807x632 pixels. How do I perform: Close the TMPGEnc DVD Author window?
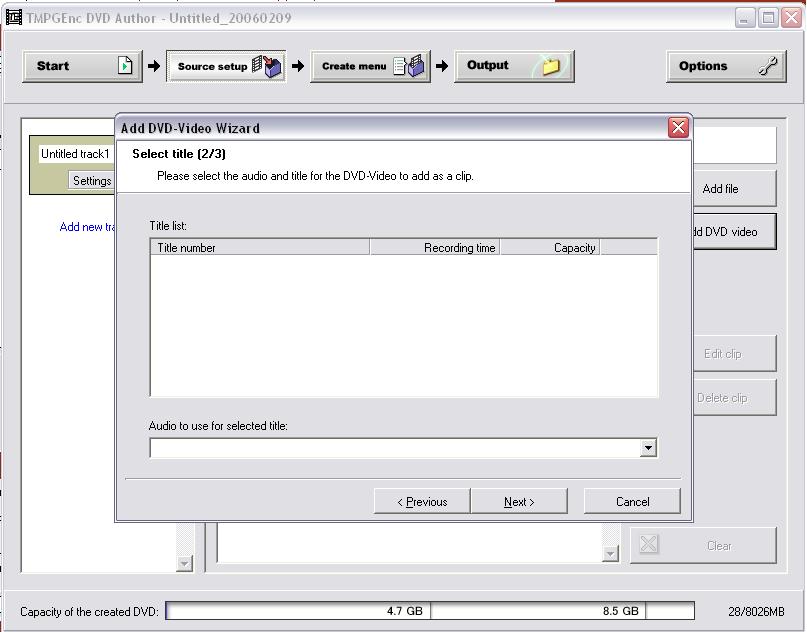[791, 18]
